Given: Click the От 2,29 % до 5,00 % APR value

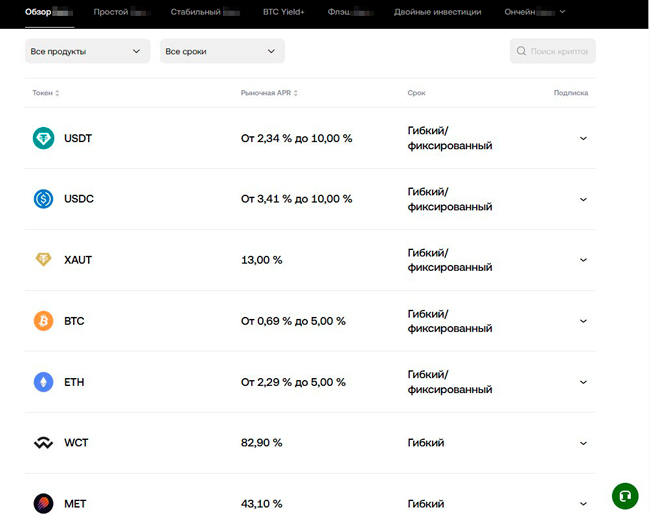Looking at the screenshot, I should click(293, 382).
